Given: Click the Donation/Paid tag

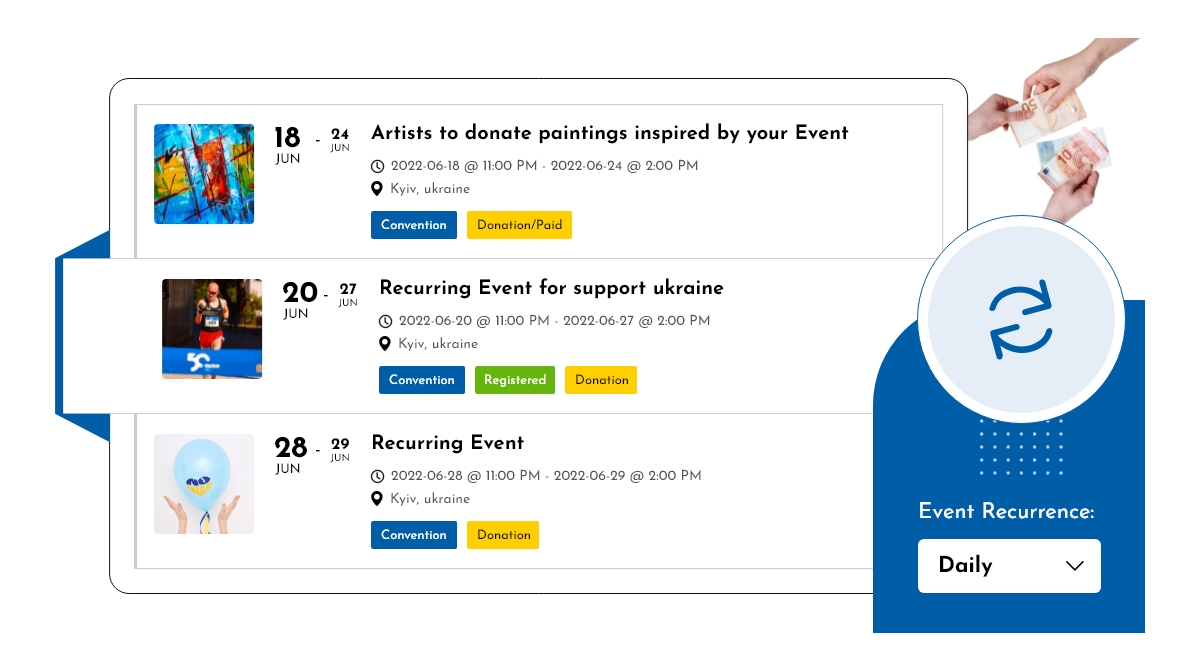Looking at the screenshot, I should 519,225.
